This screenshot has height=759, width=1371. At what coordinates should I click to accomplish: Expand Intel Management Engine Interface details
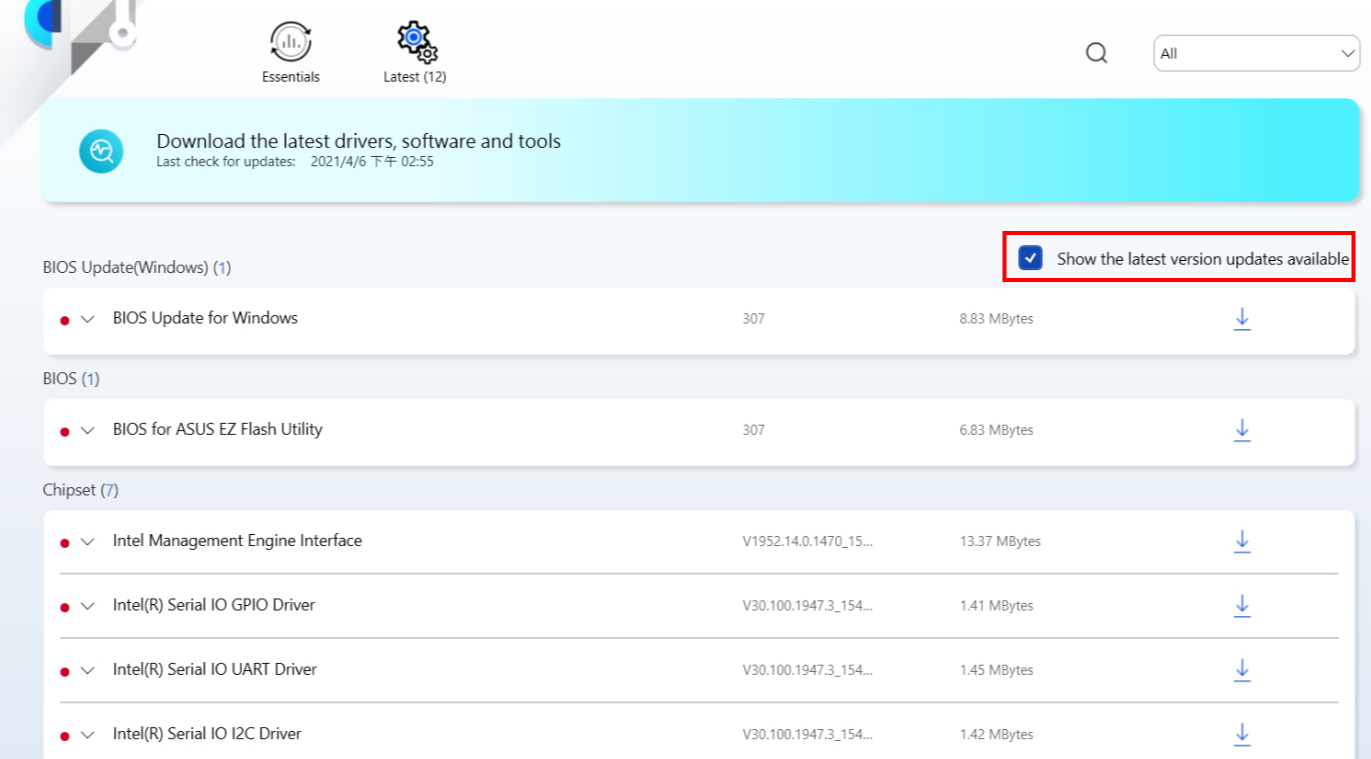[88, 541]
